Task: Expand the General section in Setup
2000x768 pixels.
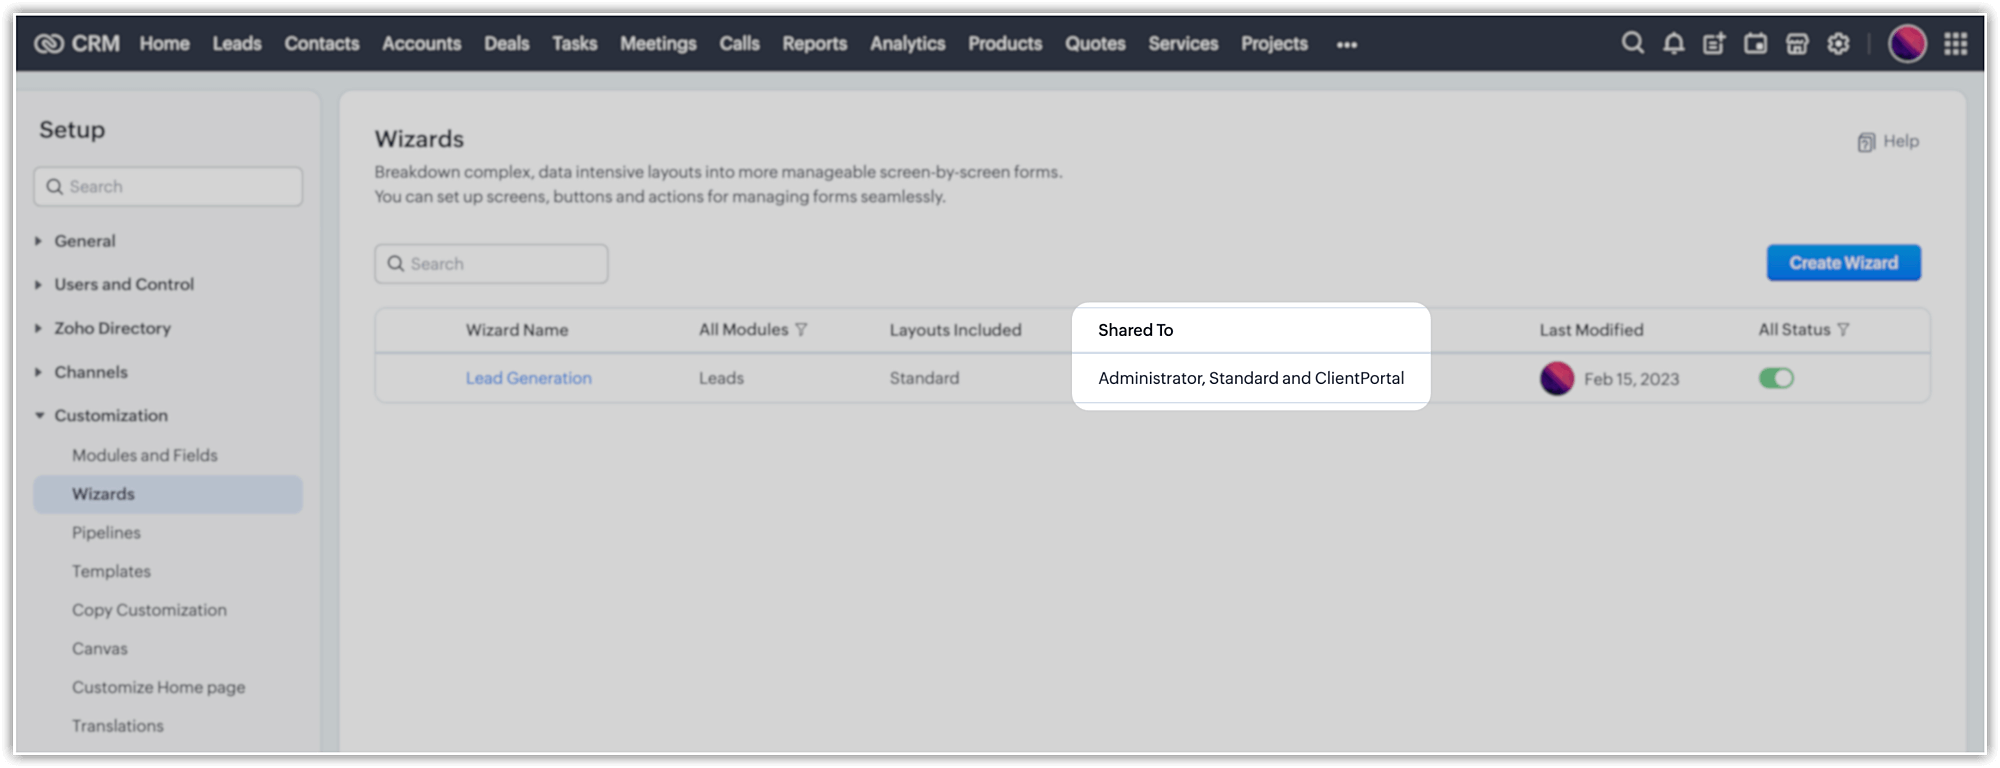Action: click(x=85, y=241)
